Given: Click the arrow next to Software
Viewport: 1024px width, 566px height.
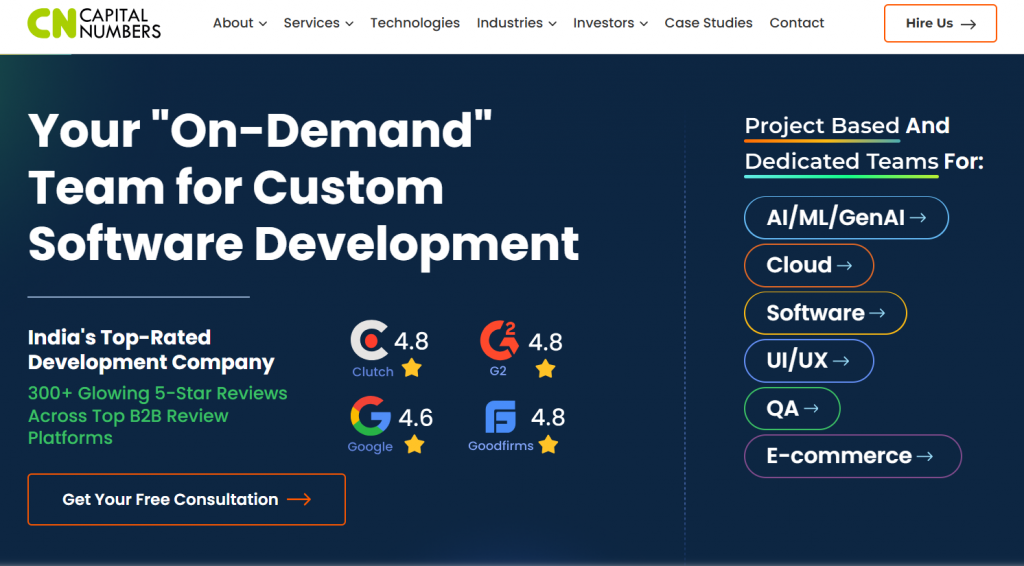Looking at the screenshot, I should tap(877, 313).
